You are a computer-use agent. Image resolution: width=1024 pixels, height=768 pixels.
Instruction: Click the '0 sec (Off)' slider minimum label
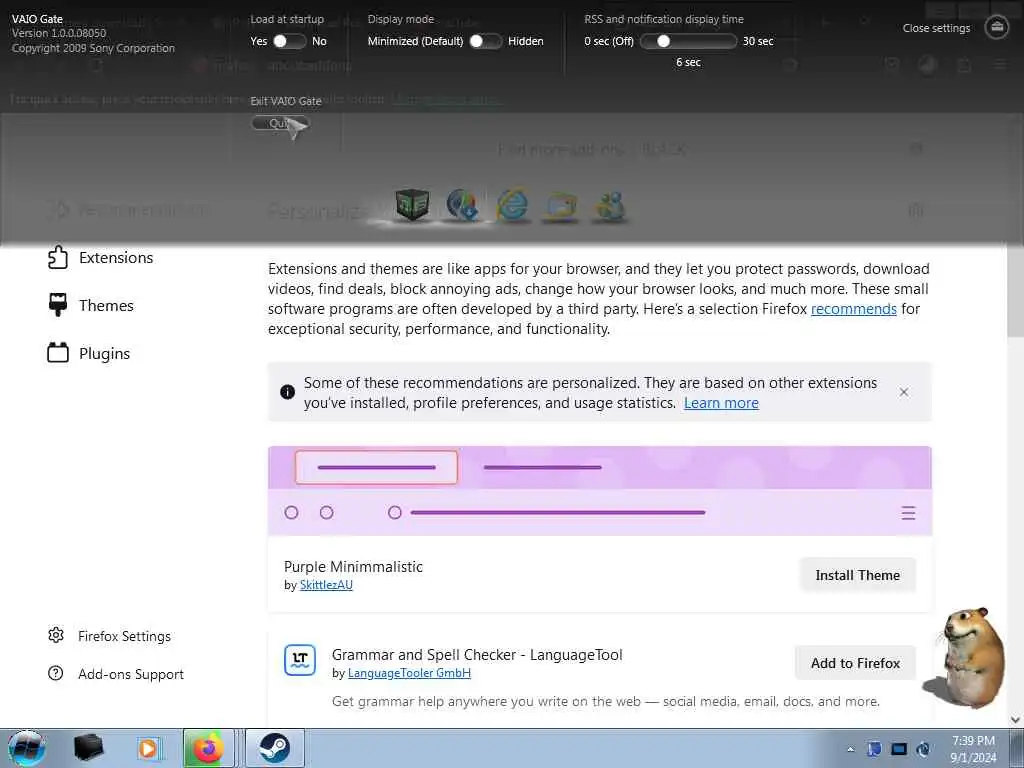609,41
